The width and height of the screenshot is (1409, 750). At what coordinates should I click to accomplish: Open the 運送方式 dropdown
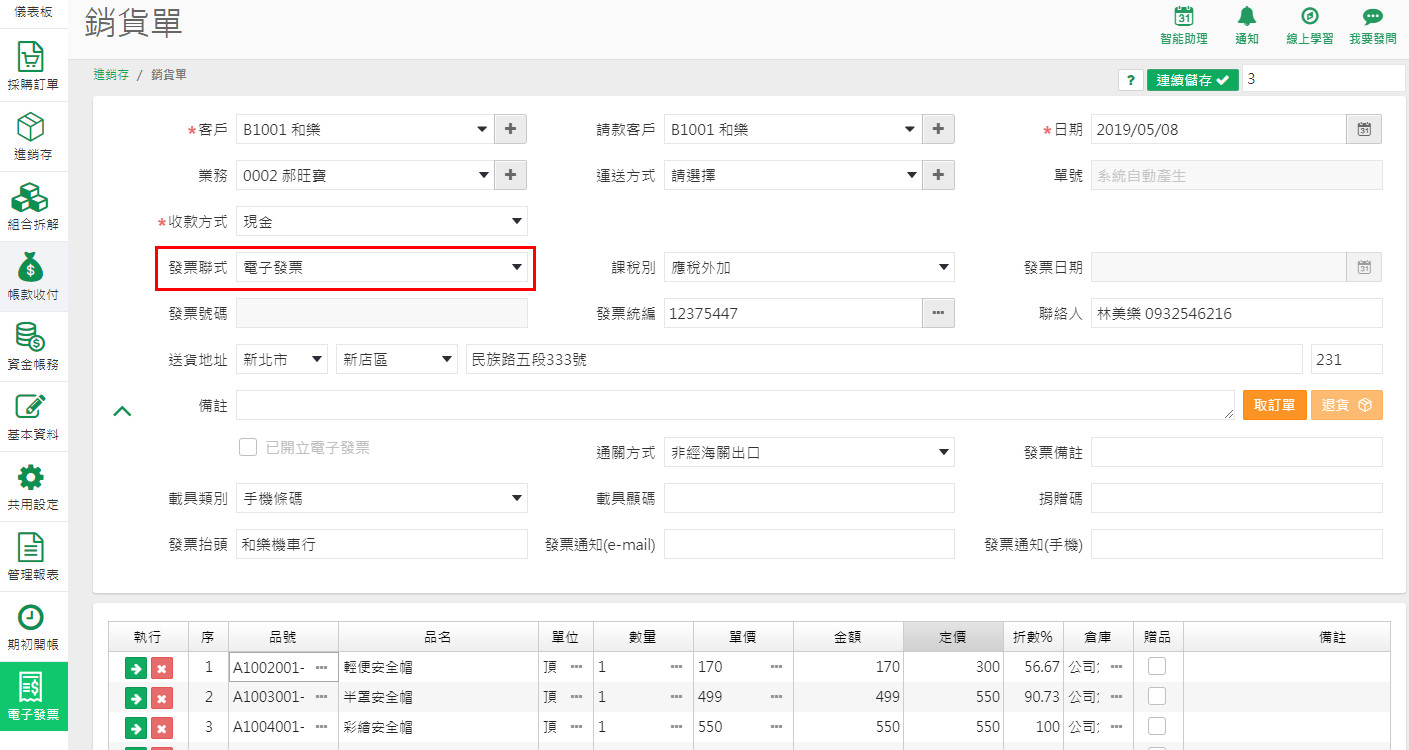click(792, 175)
